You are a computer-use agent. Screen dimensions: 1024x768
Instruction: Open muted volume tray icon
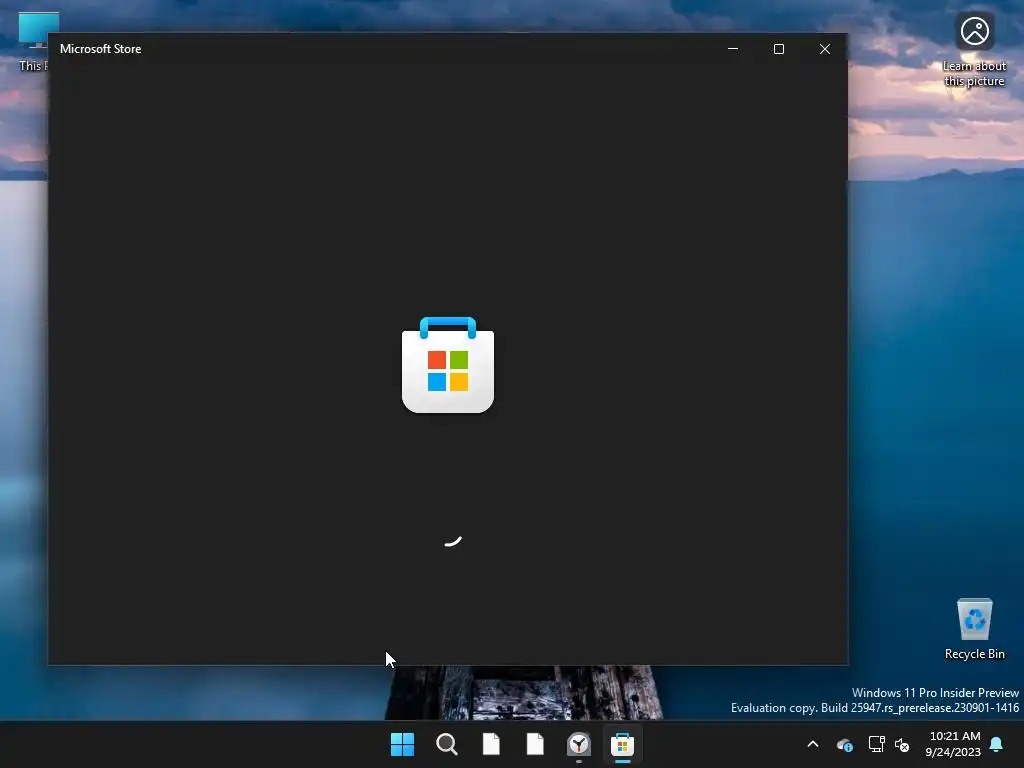tap(902, 744)
